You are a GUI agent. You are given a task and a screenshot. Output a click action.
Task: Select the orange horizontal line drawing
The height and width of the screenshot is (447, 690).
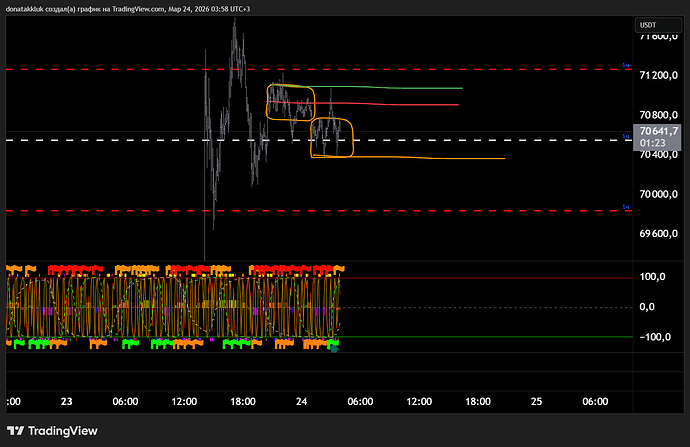(430, 158)
